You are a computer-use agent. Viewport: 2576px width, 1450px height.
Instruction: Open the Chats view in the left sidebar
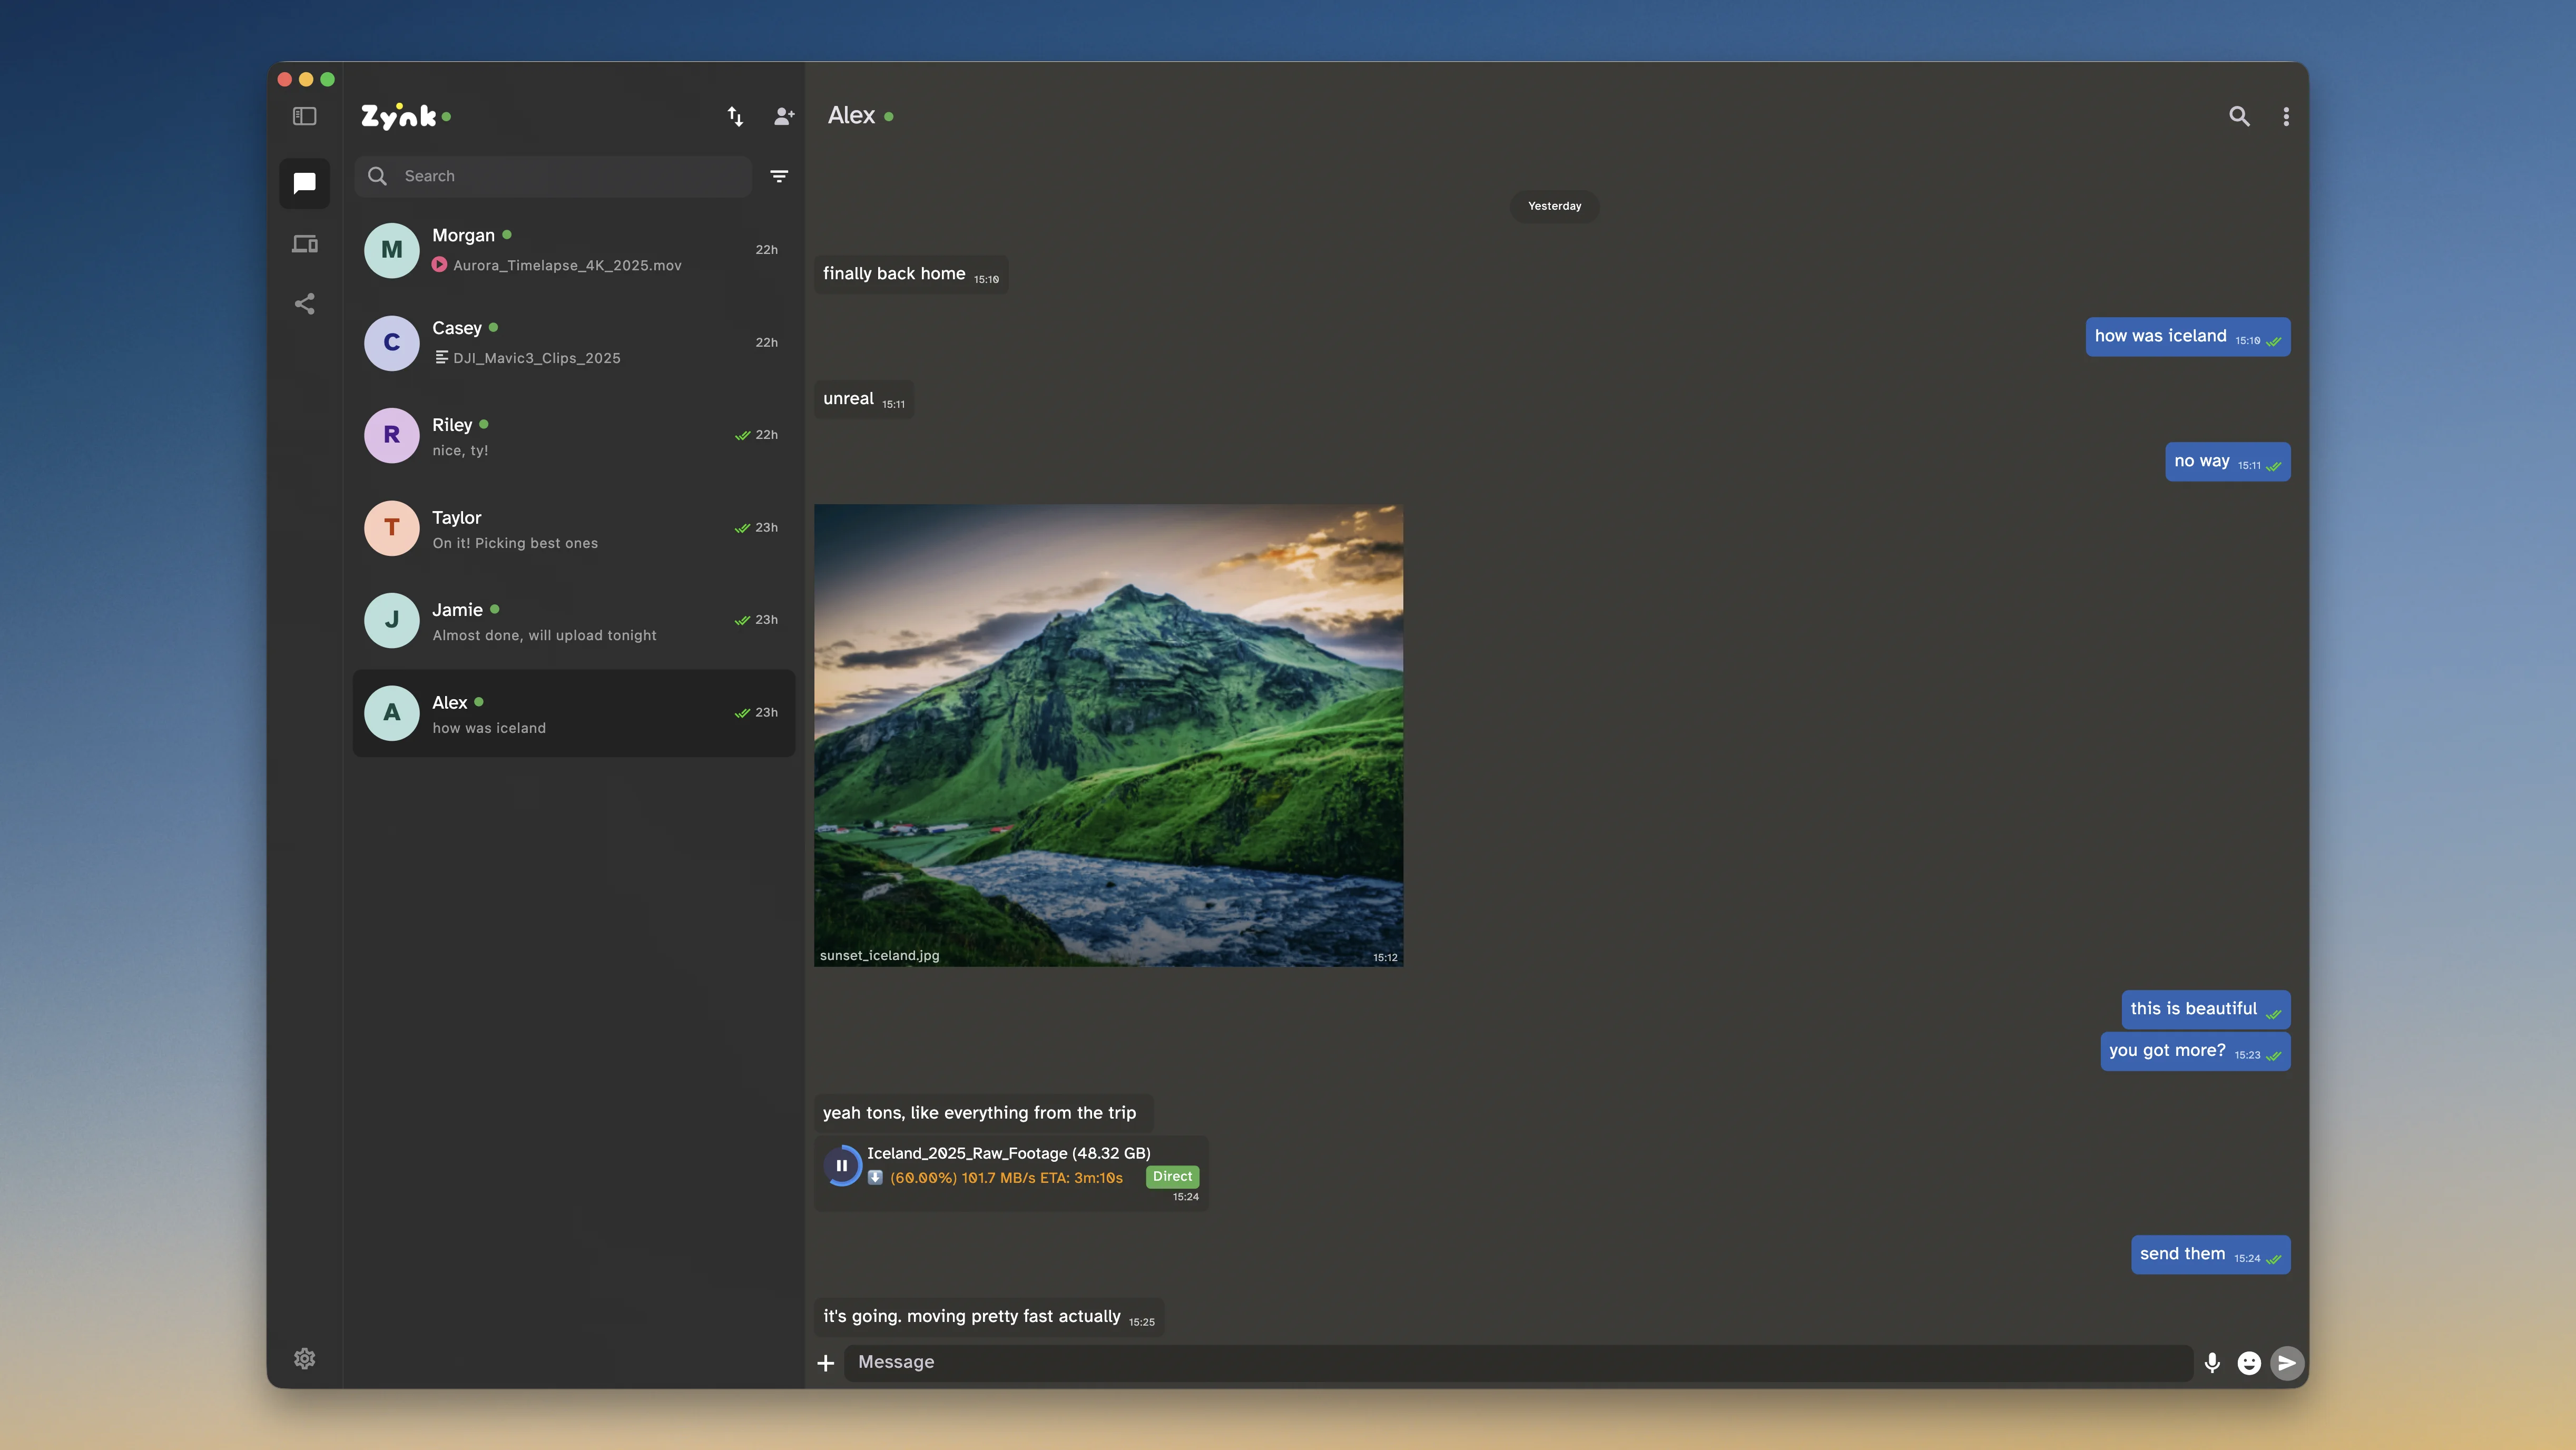pyautogui.click(x=304, y=183)
